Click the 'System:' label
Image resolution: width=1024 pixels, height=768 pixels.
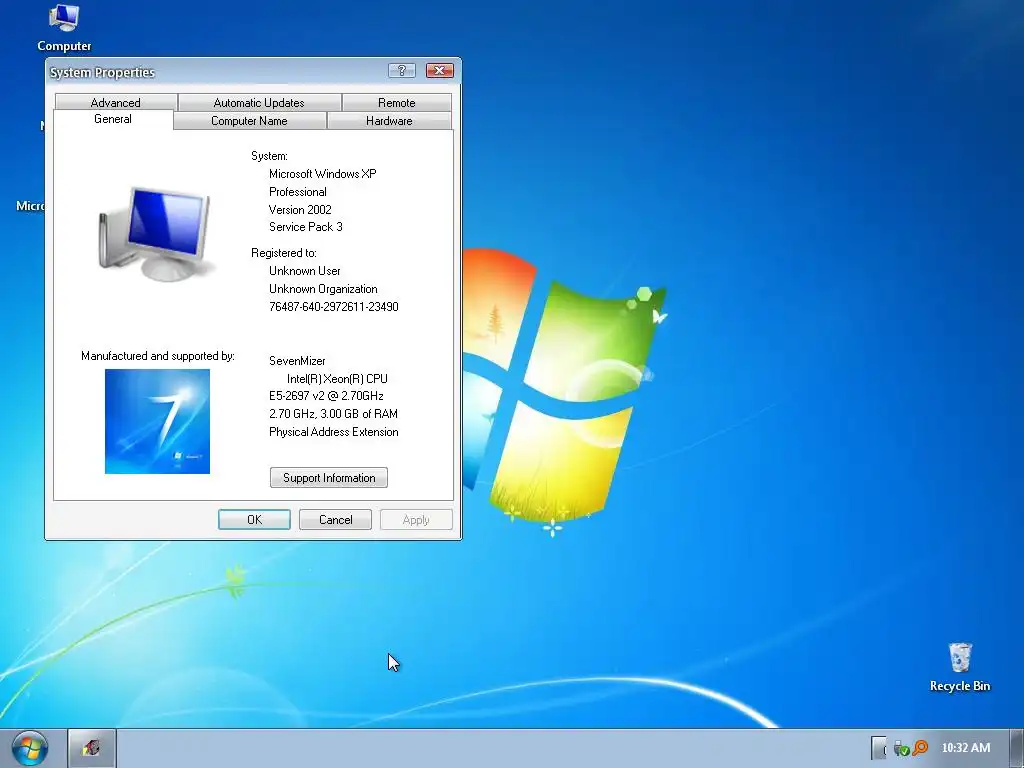click(269, 156)
